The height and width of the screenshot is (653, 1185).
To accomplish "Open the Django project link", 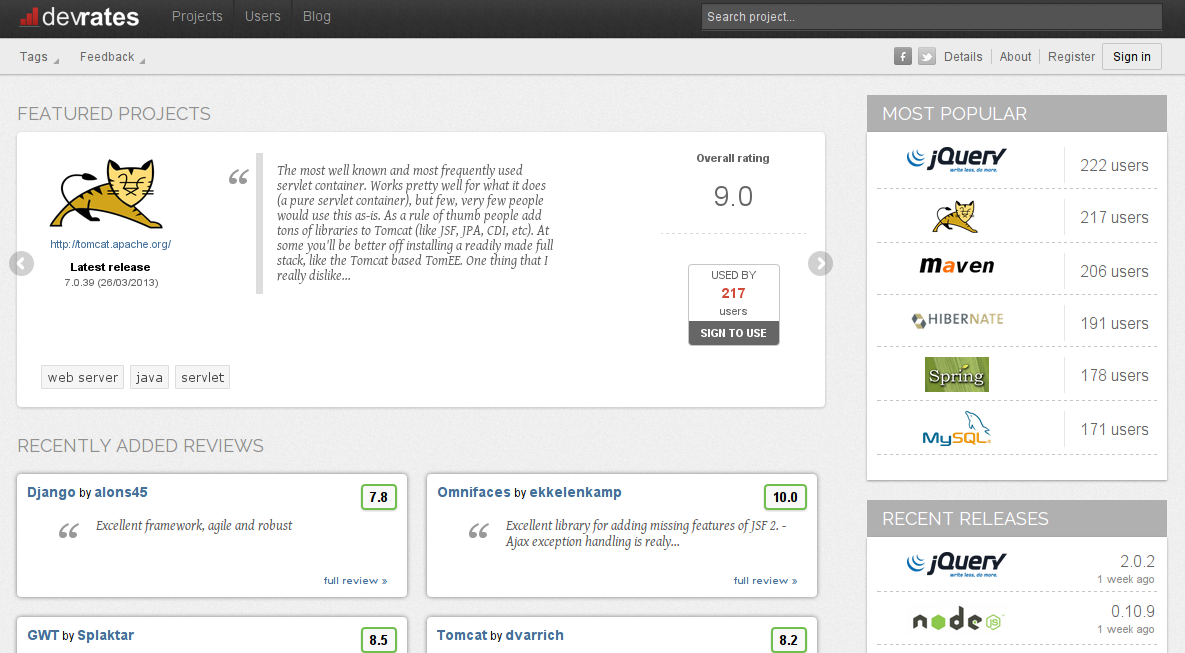I will coord(51,493).
